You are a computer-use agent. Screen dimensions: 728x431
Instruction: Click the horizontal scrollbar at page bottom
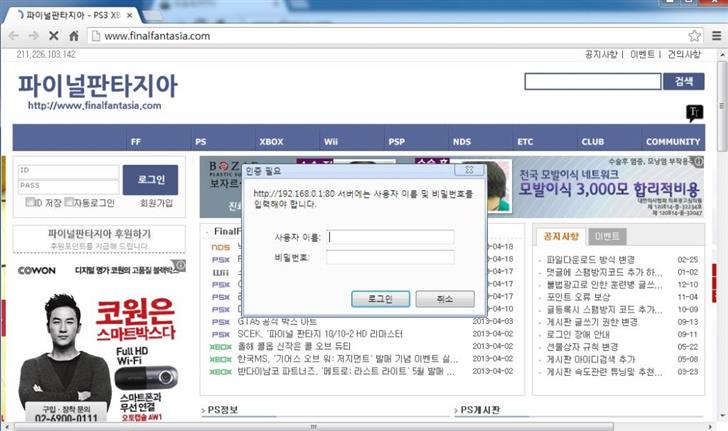click(x=314, y=426)
